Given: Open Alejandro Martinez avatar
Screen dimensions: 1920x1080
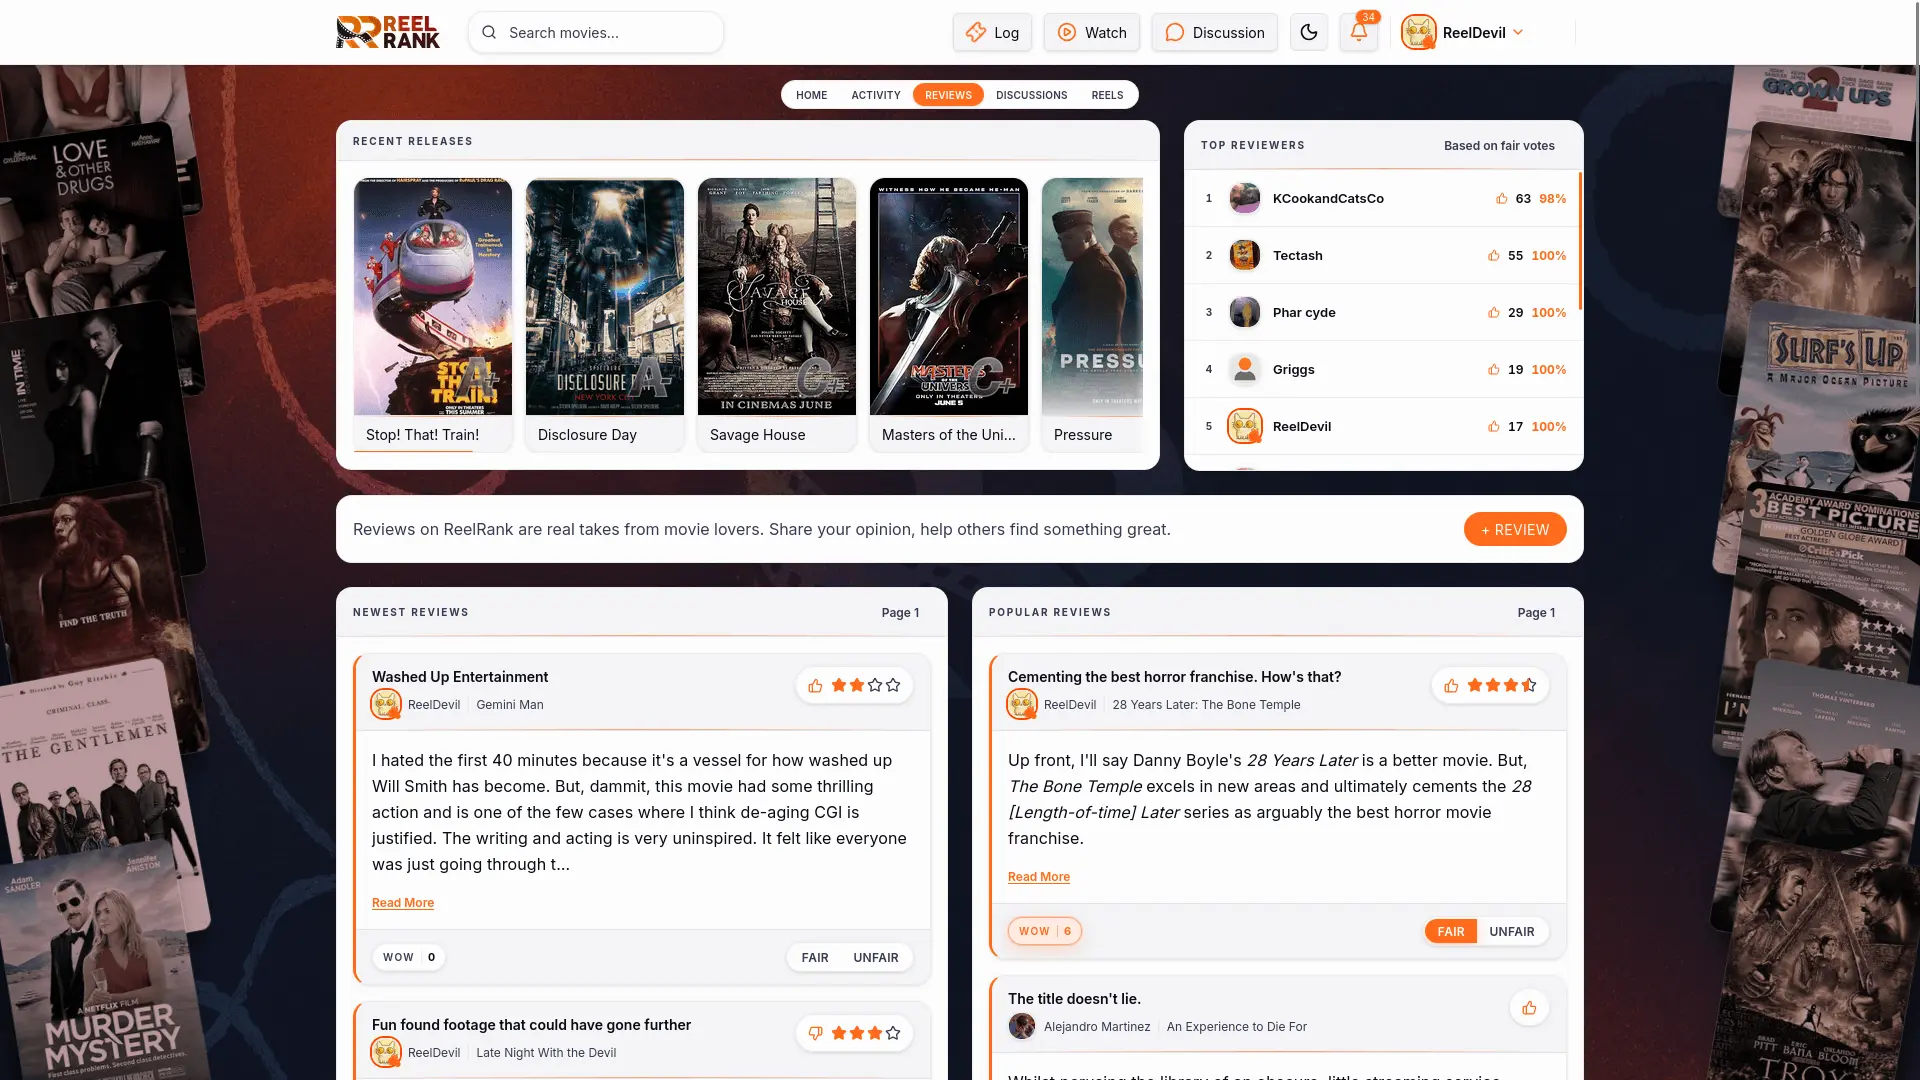Looking at the screenshot, I should pyautogui.click(x=1022, y=1026).
